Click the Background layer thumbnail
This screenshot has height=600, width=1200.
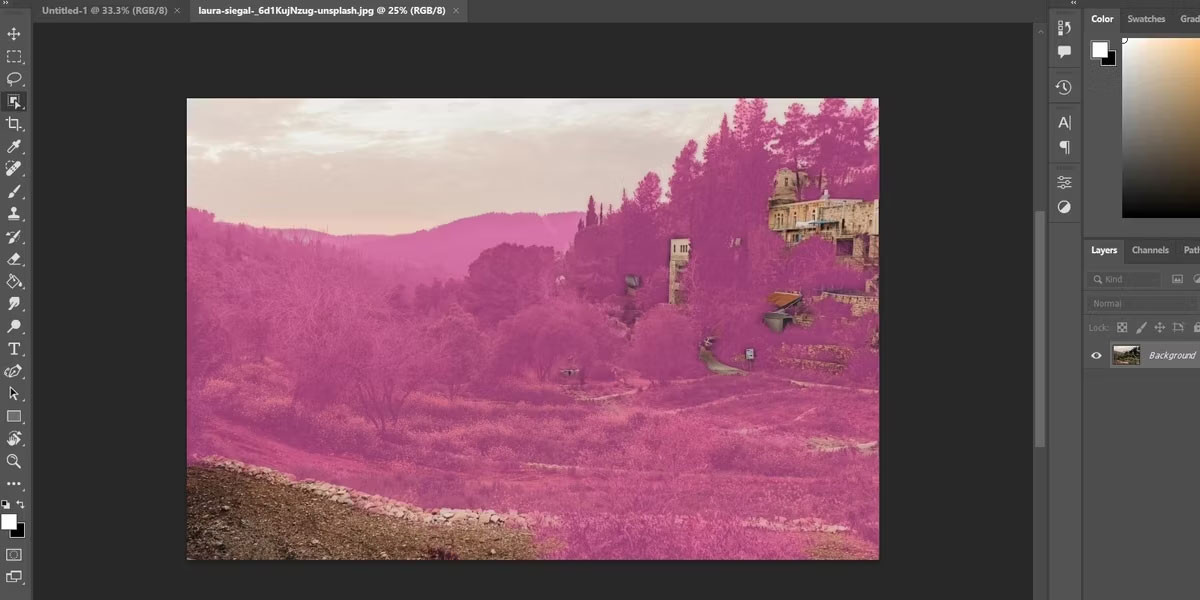[x=1126, y=355]
